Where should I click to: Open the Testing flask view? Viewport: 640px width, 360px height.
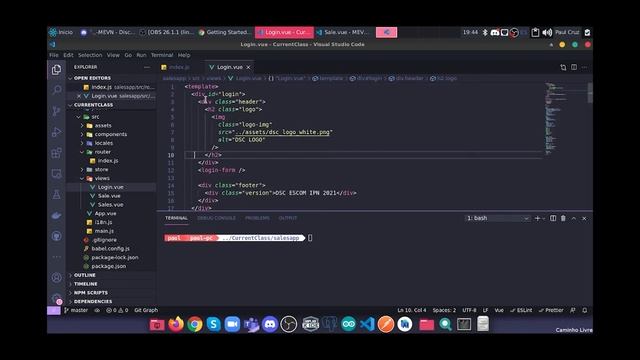[x=56, y=194]
